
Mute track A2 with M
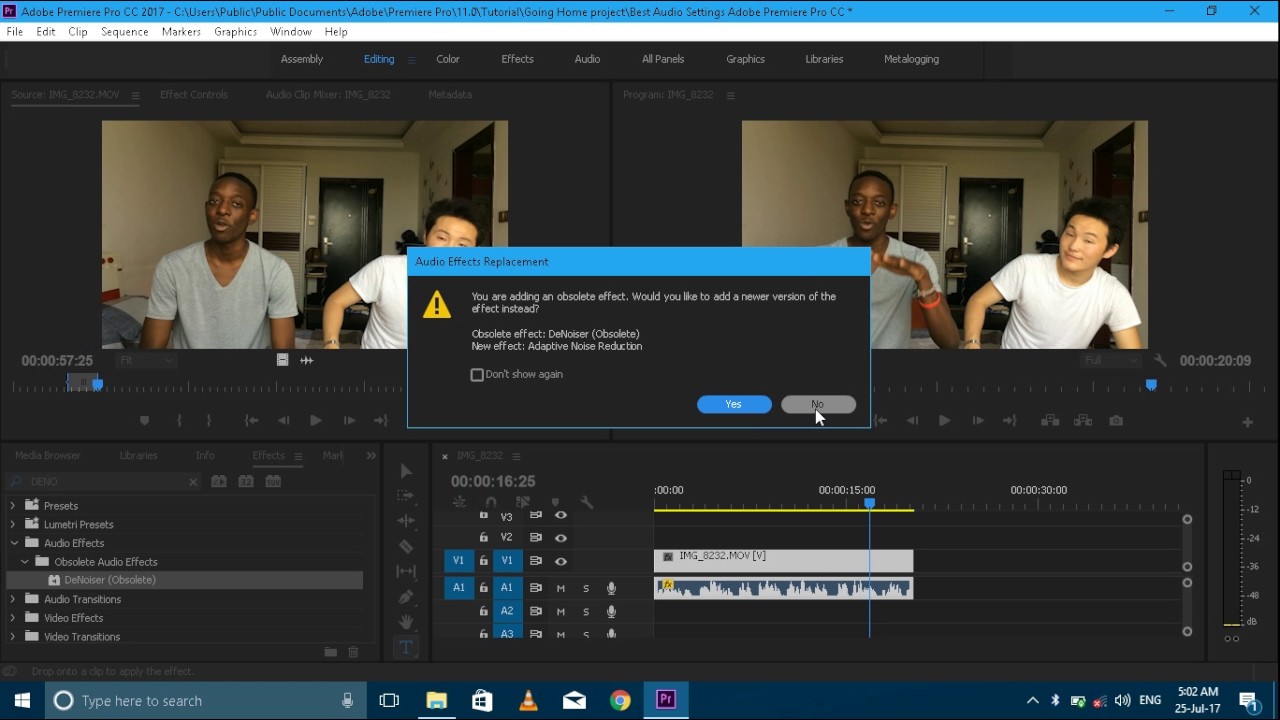pos(561,611)
